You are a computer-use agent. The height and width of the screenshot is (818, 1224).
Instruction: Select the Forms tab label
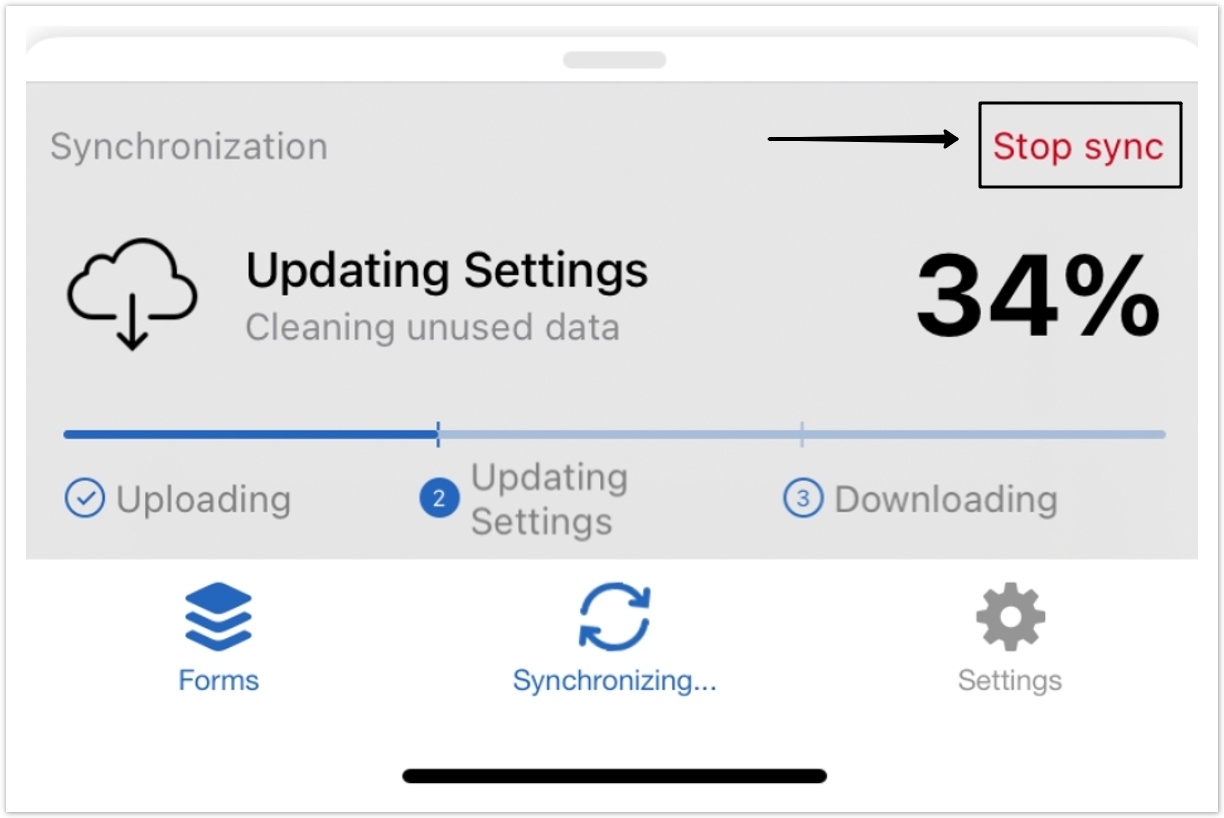click(x=218, y=681)
